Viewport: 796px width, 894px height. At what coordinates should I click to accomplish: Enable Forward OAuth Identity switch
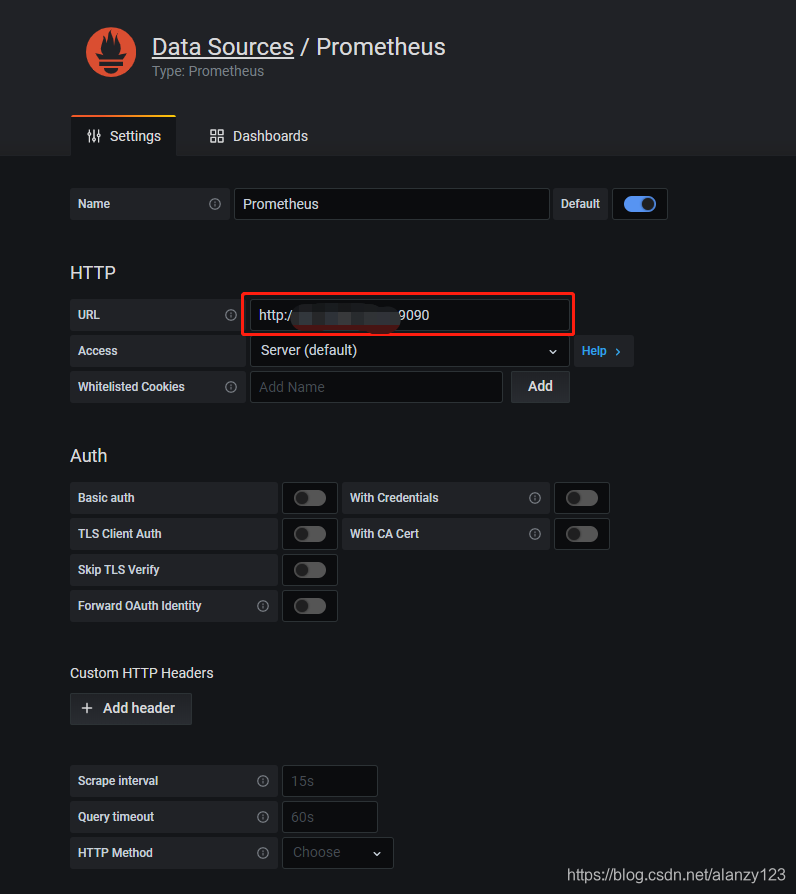310,606
